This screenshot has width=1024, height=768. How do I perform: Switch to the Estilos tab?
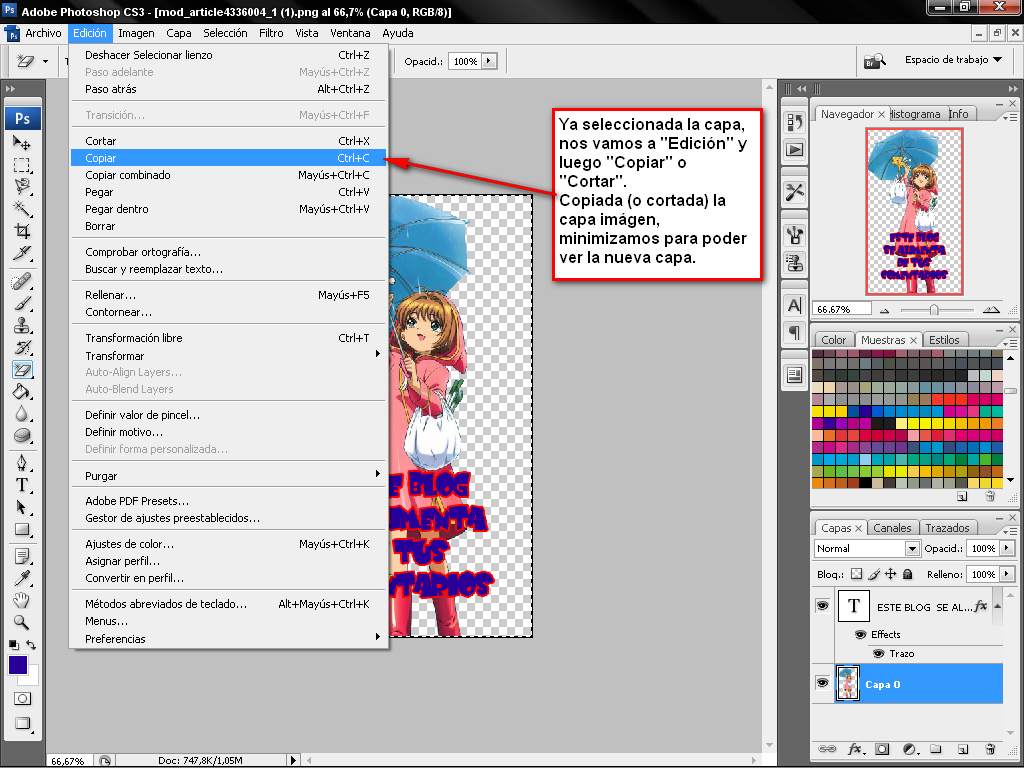pyautogui.click(x=944, y=340)
